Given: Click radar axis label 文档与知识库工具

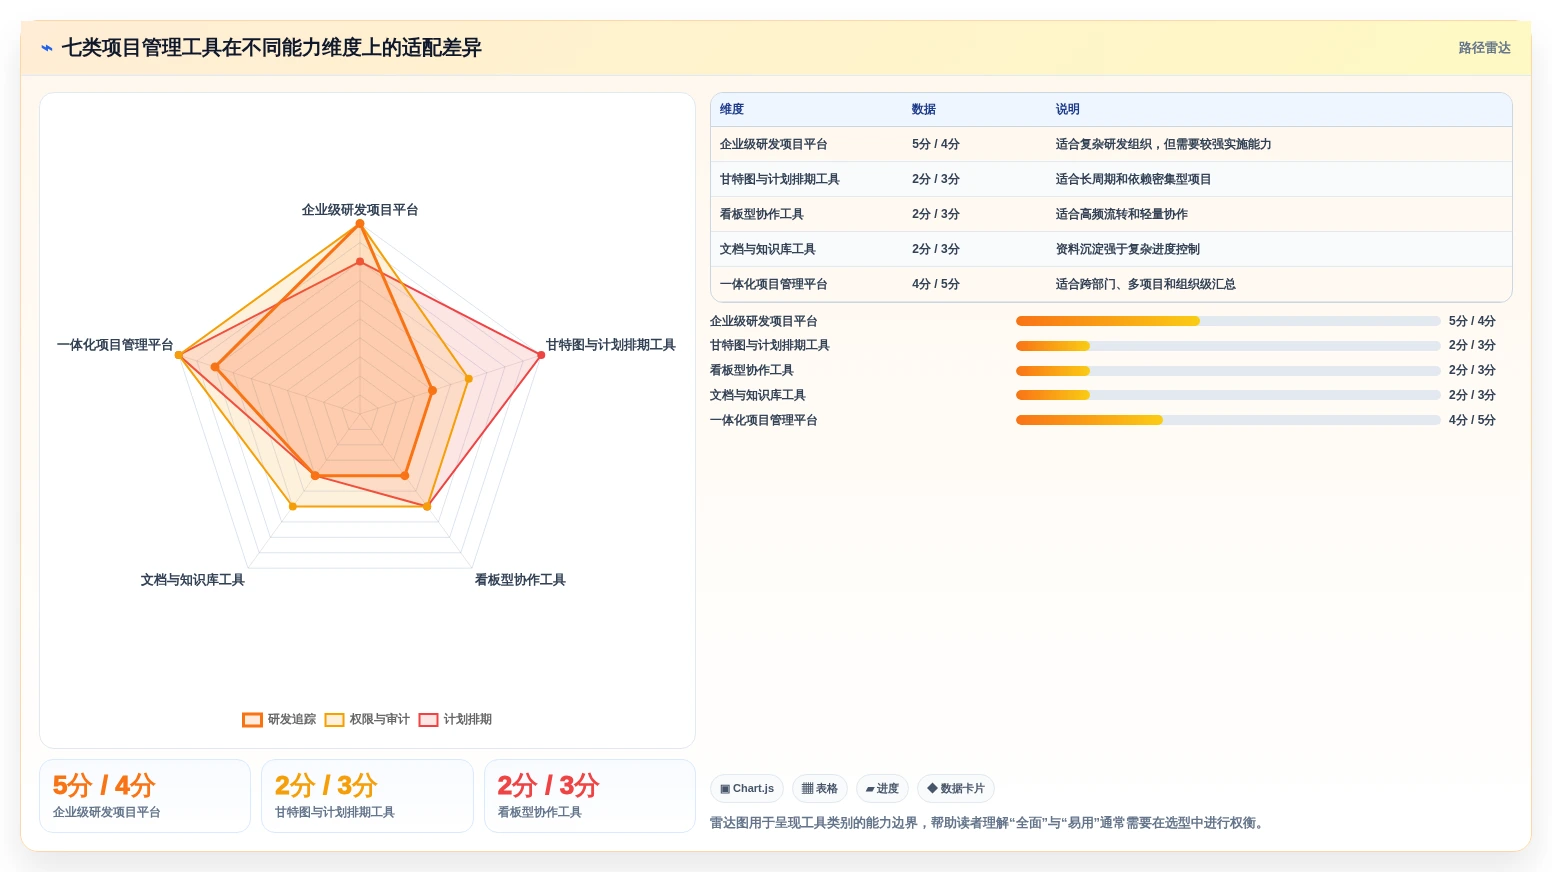Looking at the screenshot, I should 193,580.
